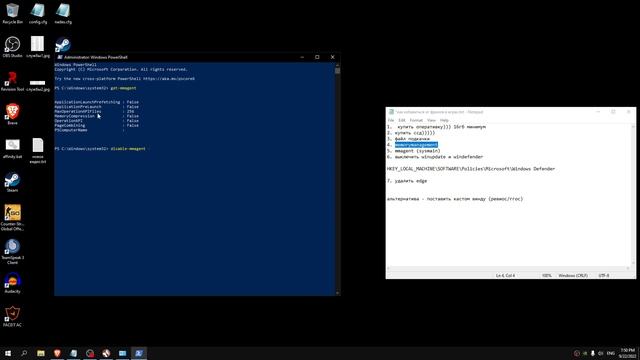Click the MemoryCompression row in PowerShell output

pos(96,116)
